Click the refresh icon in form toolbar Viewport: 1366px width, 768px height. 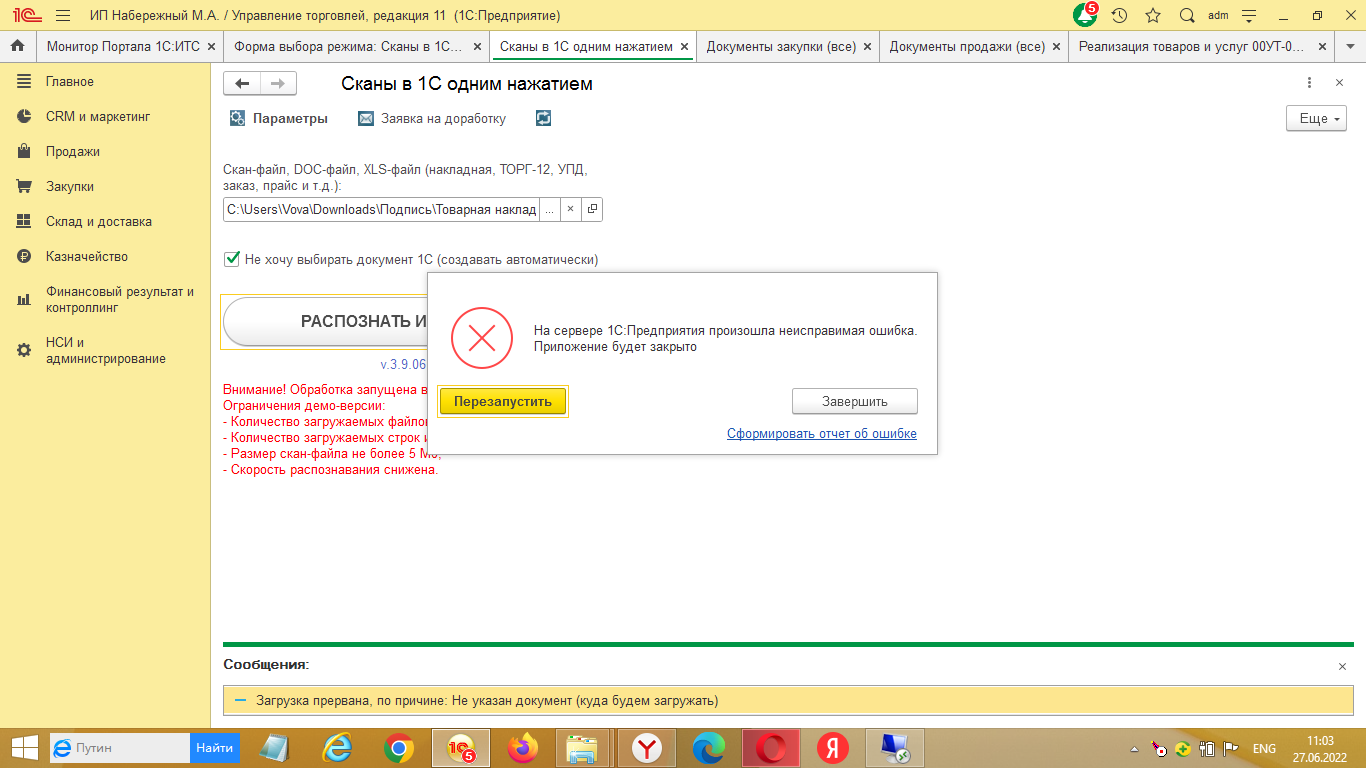click(x=543, y=118)
